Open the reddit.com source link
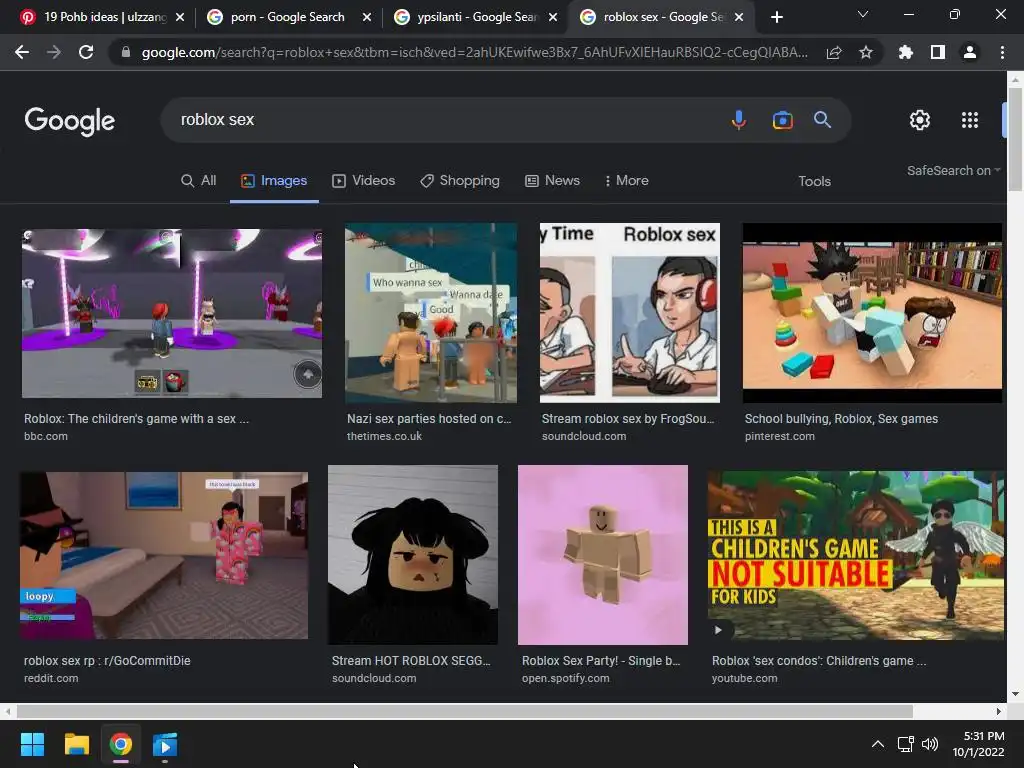 pos(51,678)
